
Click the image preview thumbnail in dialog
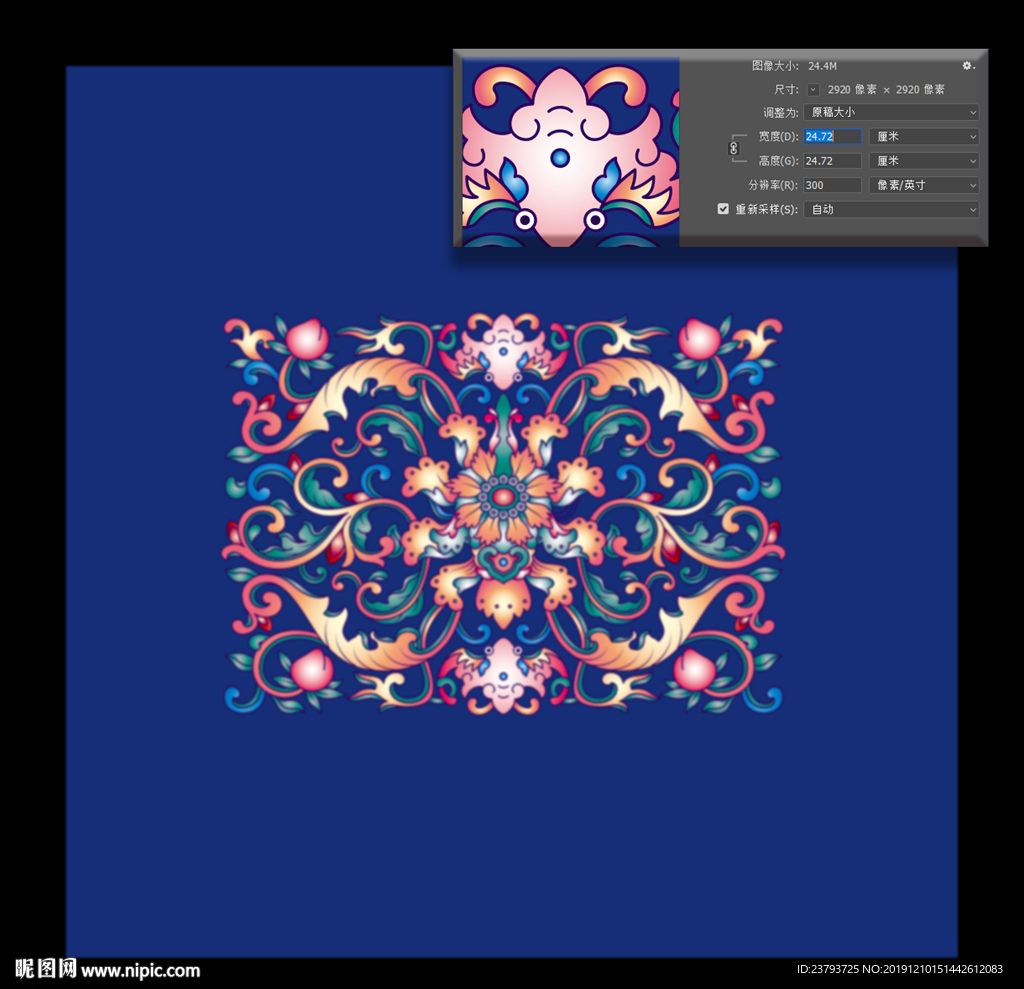tap(571, 152)
